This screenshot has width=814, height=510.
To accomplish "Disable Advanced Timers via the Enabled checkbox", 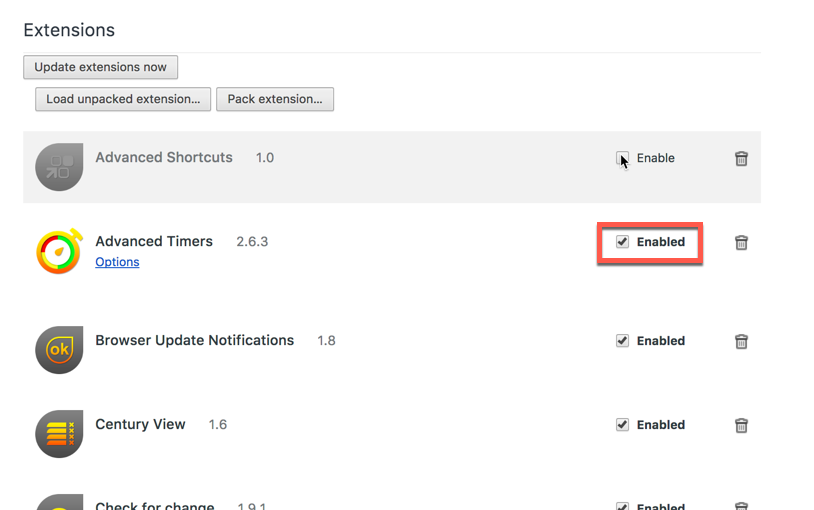I will click(x=622, y=241).
